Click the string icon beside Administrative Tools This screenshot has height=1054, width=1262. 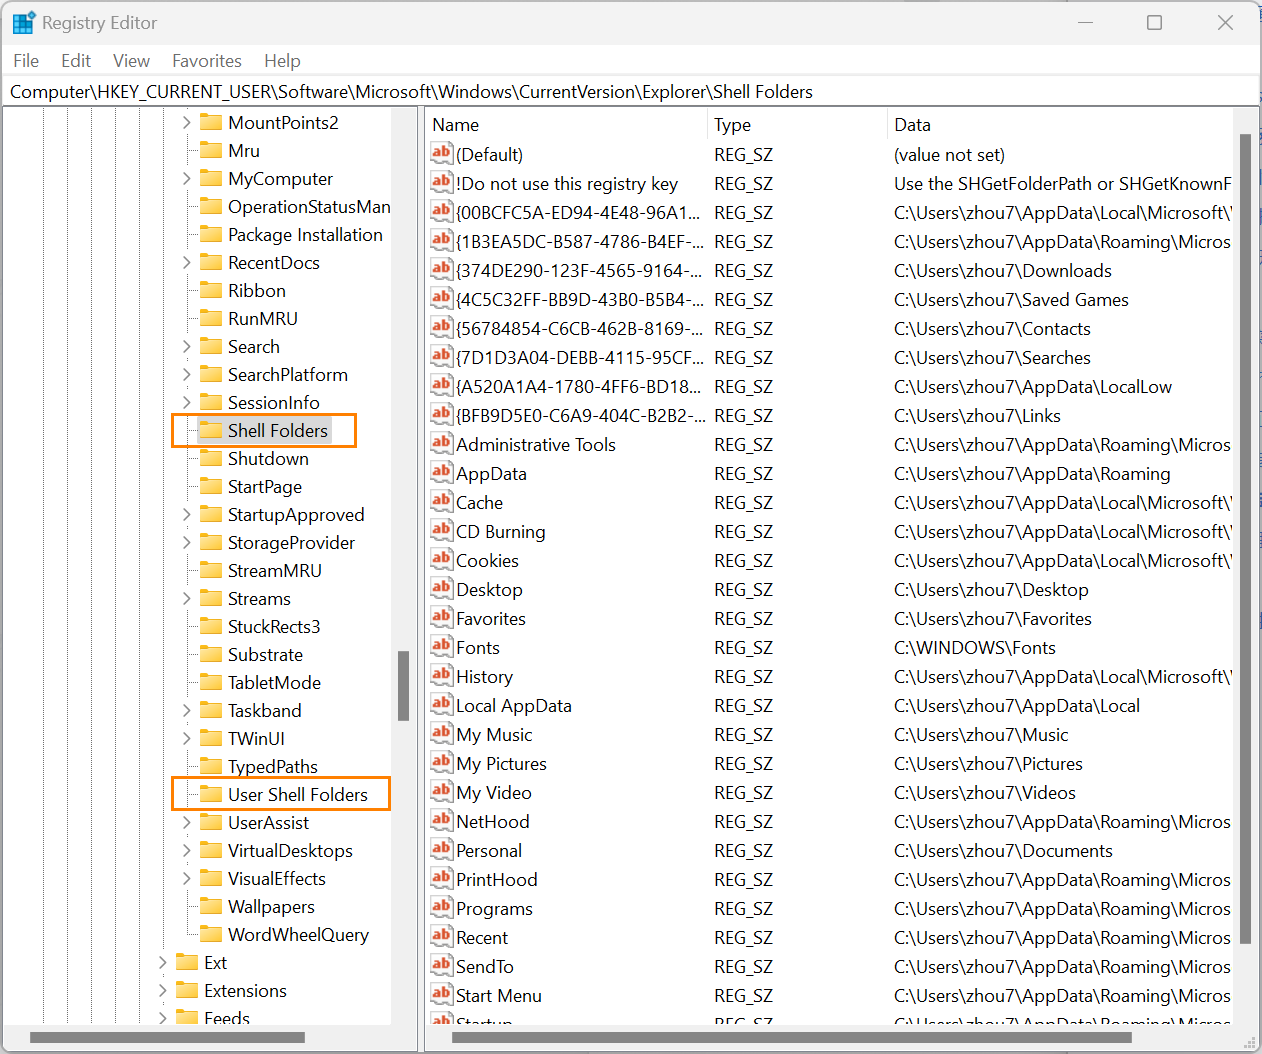[x=442, y=443]
